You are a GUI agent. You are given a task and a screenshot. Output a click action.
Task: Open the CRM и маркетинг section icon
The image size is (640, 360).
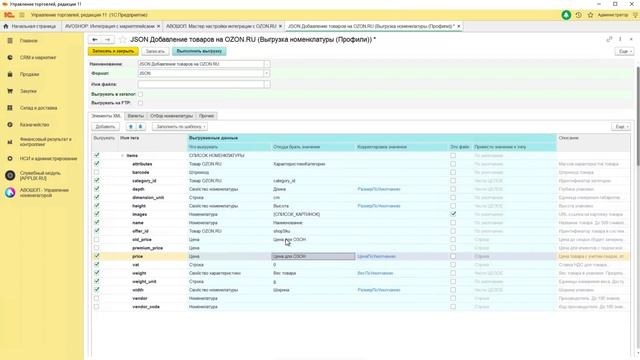[x=10, y=58]
